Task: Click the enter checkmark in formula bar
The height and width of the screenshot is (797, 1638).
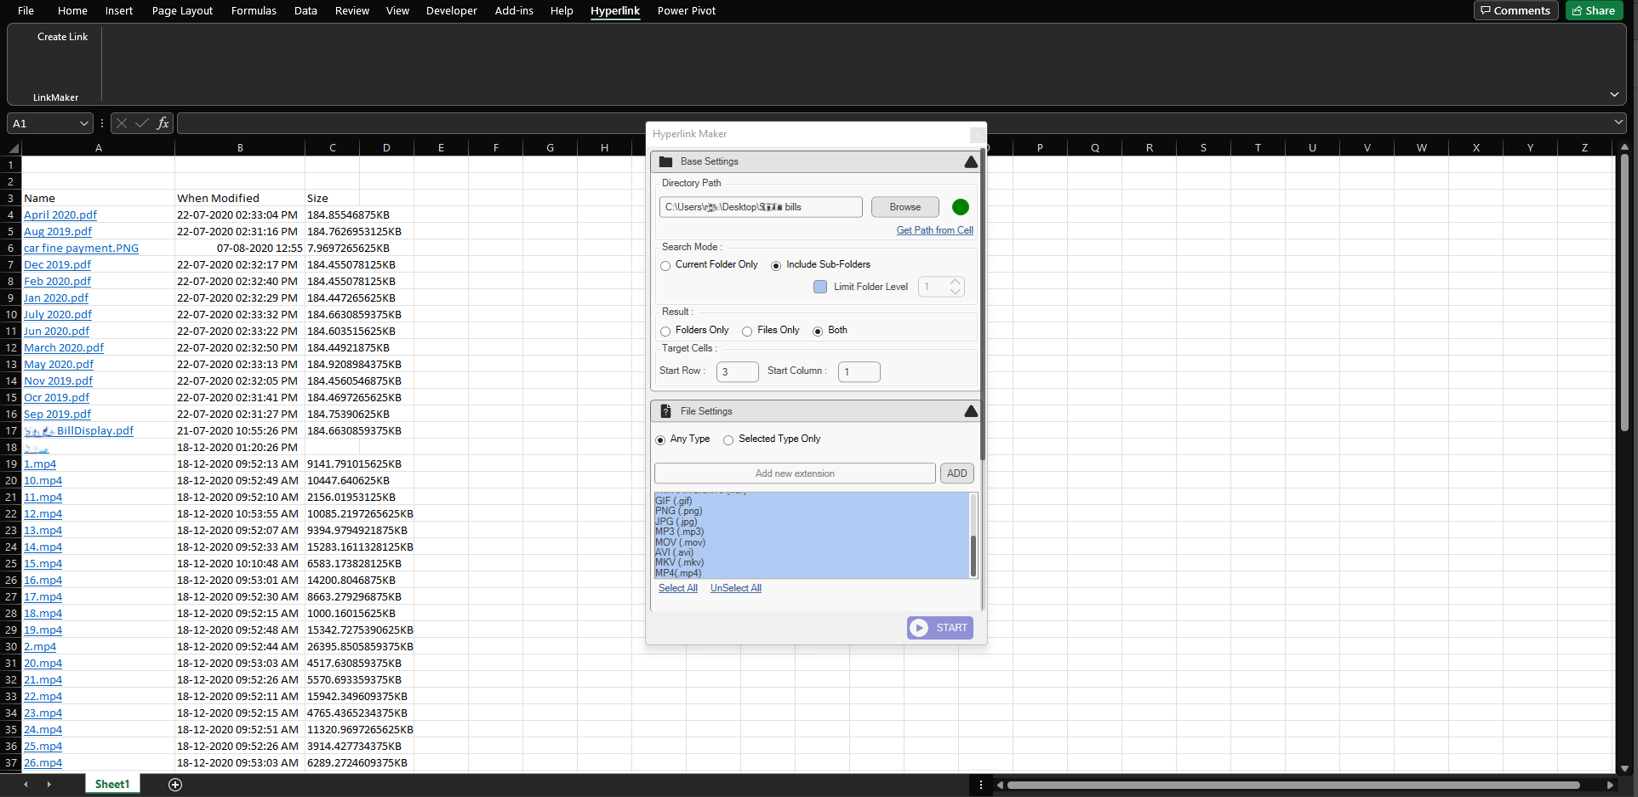Action: click(142, 123)
